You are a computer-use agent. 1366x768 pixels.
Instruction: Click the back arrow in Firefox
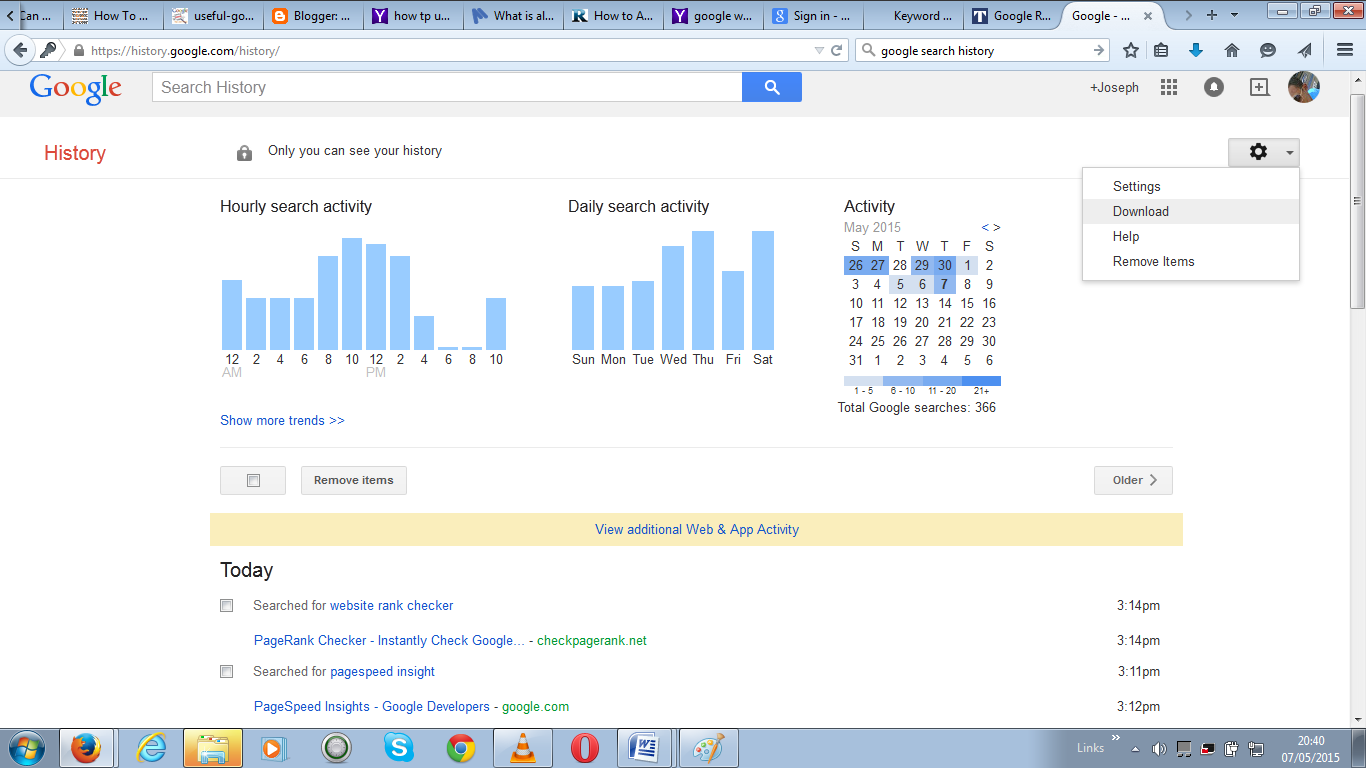coord(20,50)
